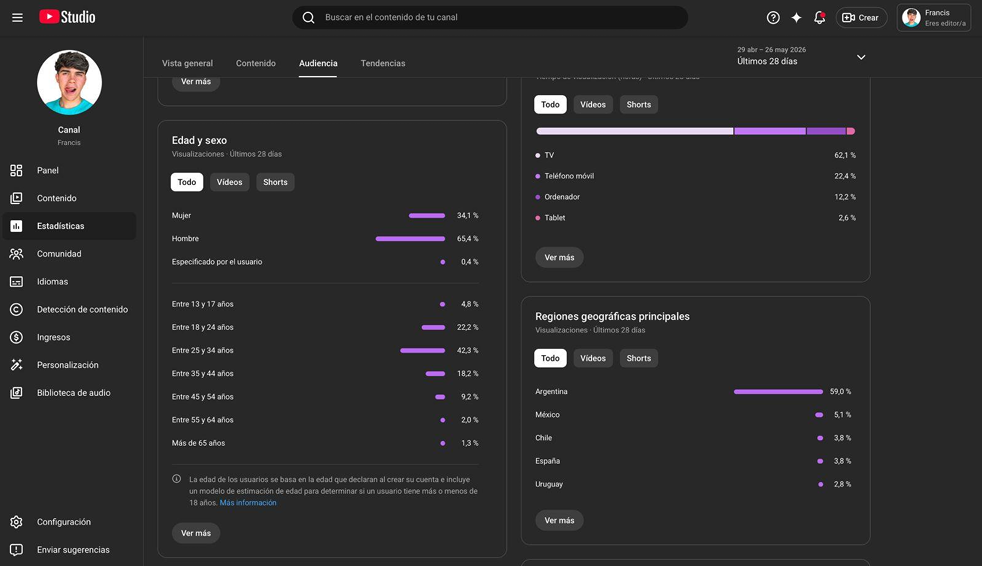Click the Tablet legend entry

(550, 218)
